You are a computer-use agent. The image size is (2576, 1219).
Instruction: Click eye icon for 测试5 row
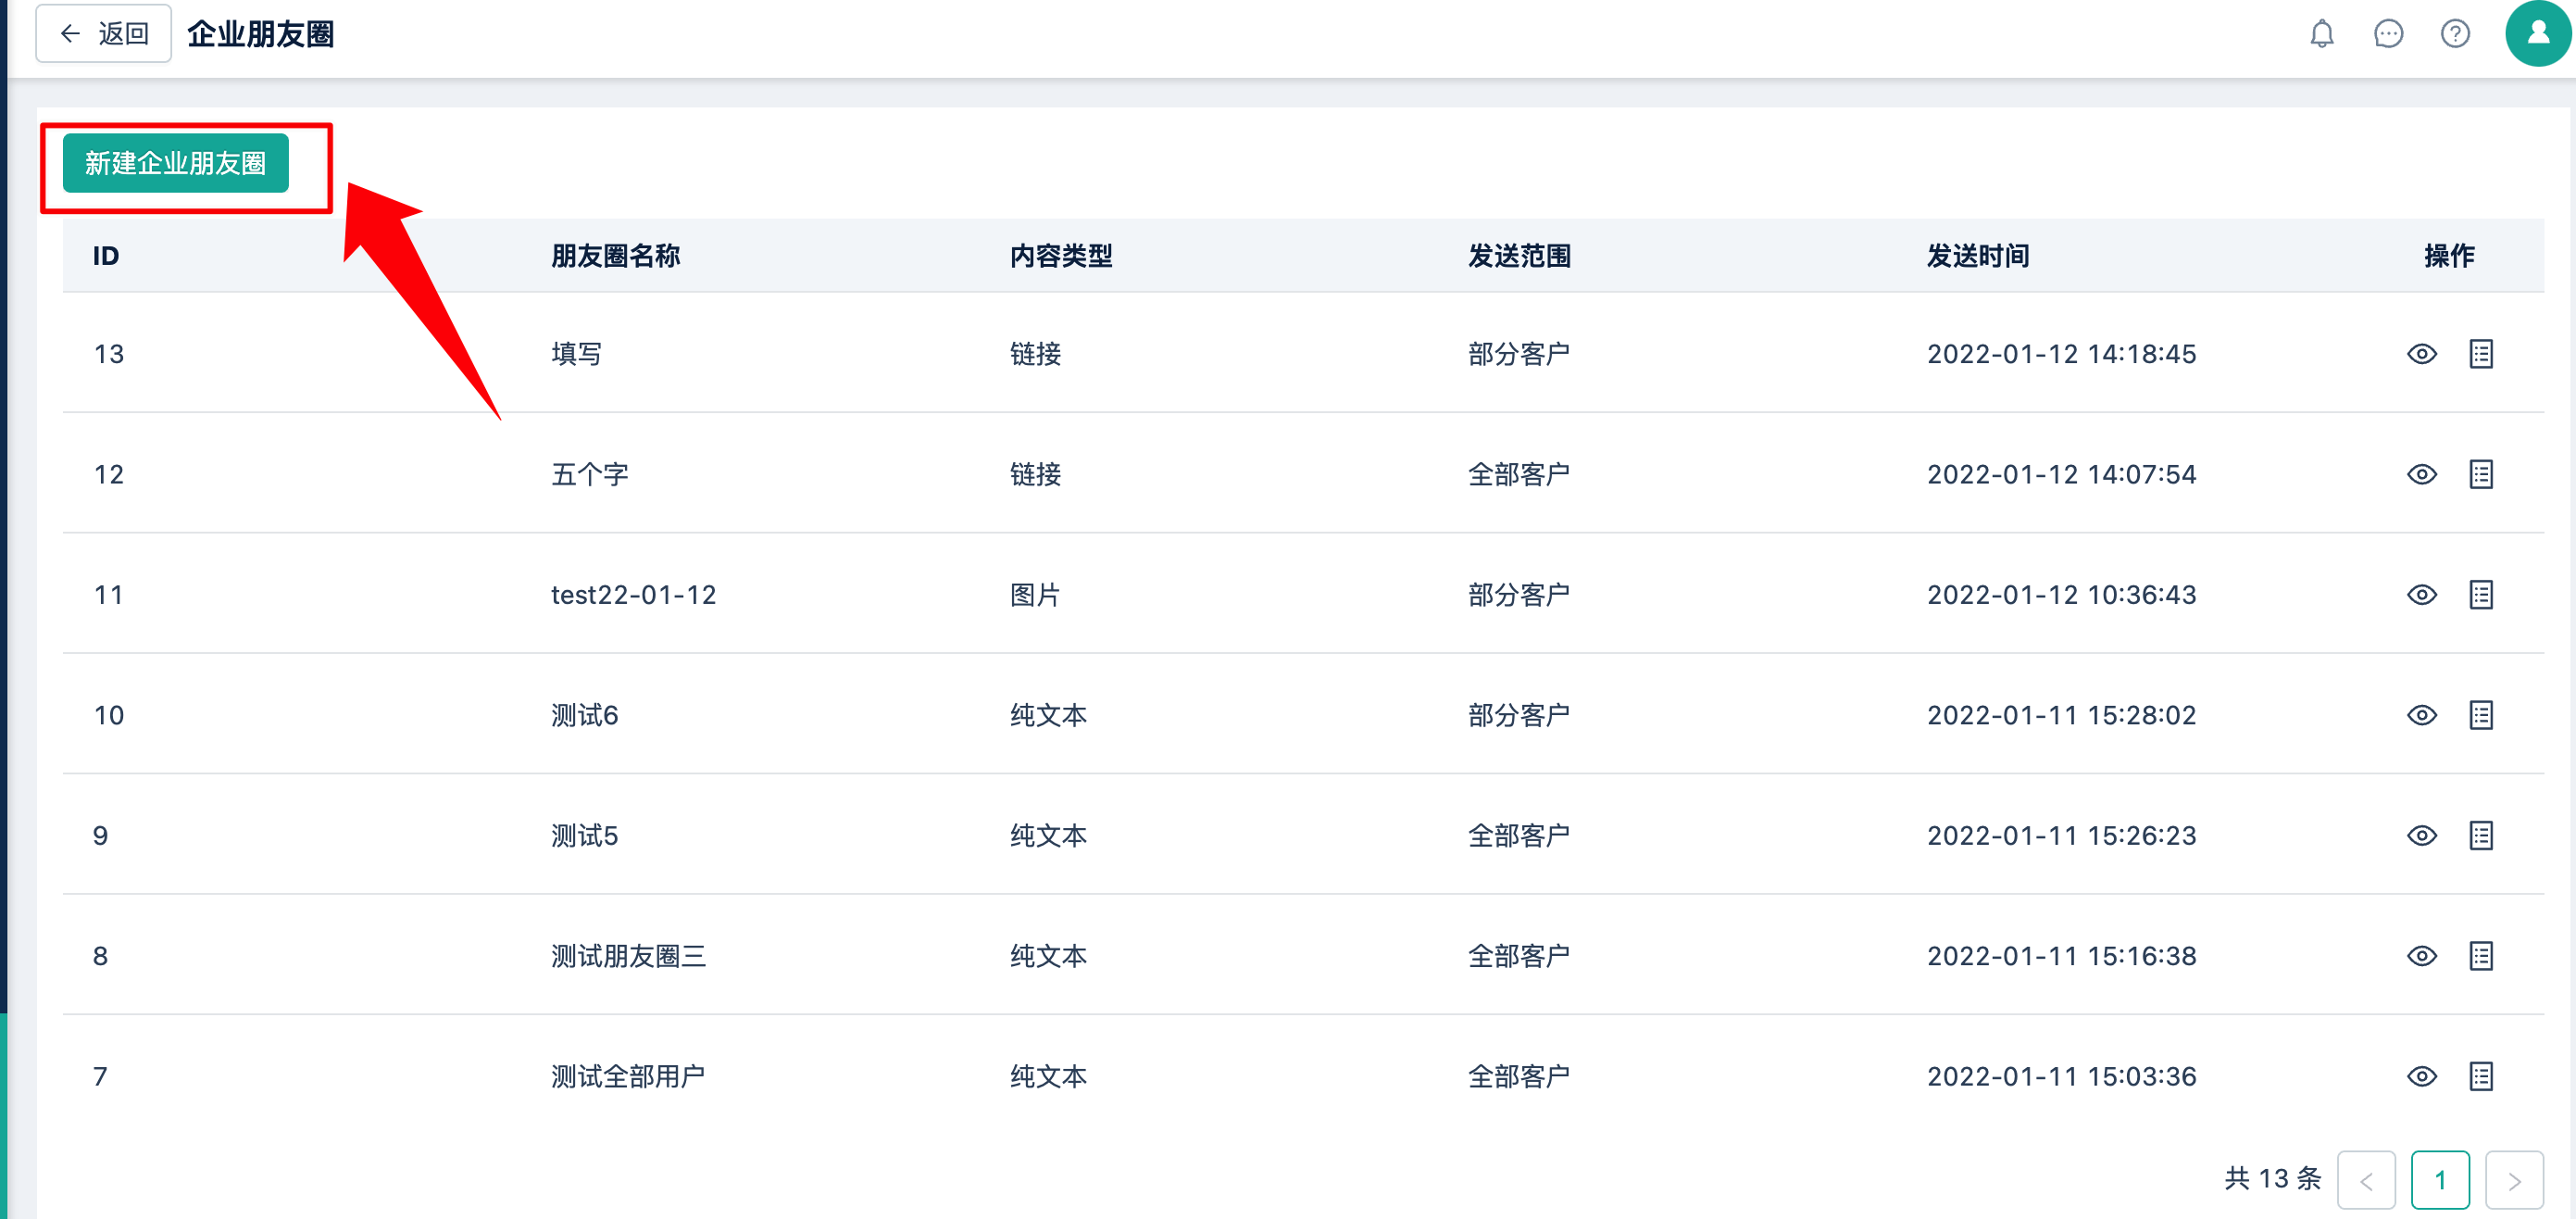coord(2421,836)
